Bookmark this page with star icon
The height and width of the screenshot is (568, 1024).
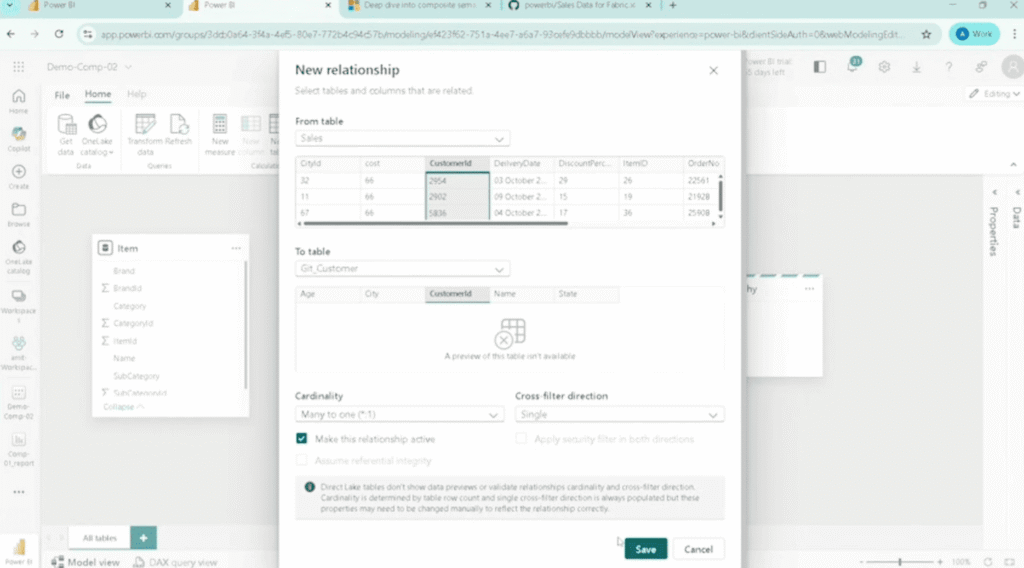(x=926, y=35)
